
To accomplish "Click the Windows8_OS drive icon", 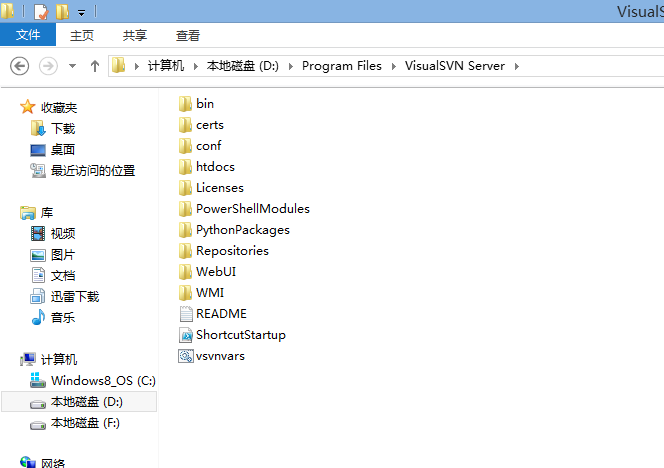I will [x=38, y=380].
